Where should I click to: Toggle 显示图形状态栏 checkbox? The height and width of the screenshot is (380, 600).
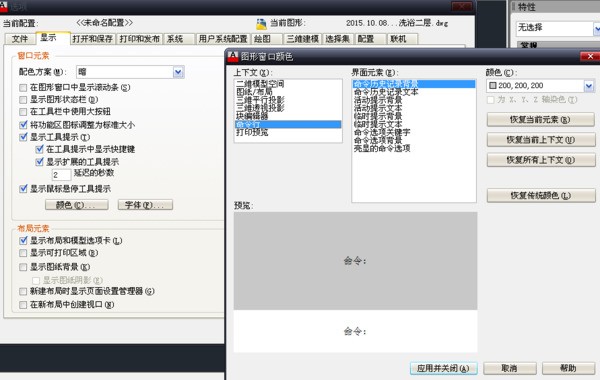pyautogui.click(x=23, y=99)
